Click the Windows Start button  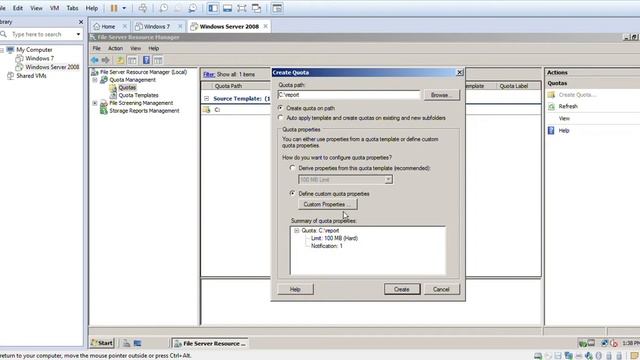102,343
